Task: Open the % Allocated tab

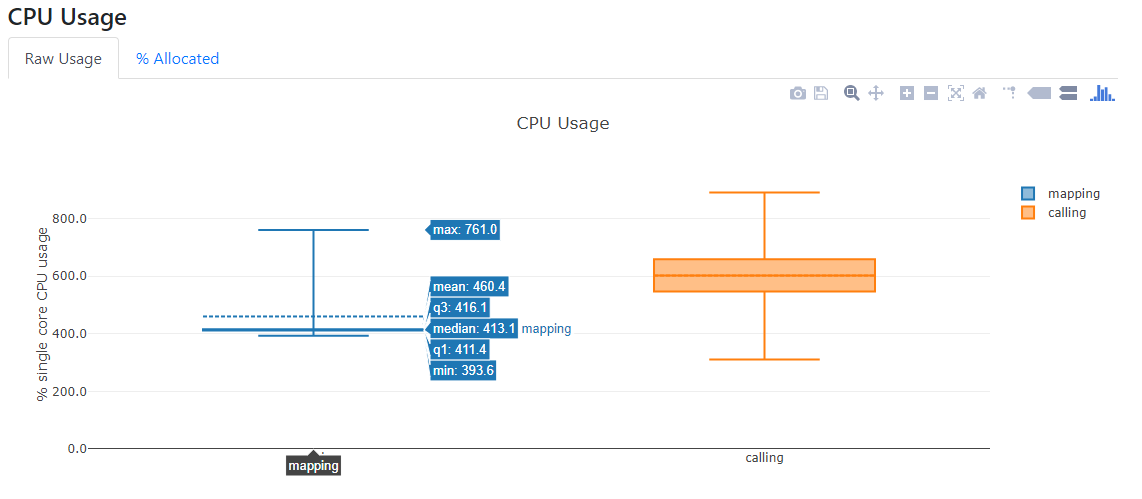Action: pos(178,58)
